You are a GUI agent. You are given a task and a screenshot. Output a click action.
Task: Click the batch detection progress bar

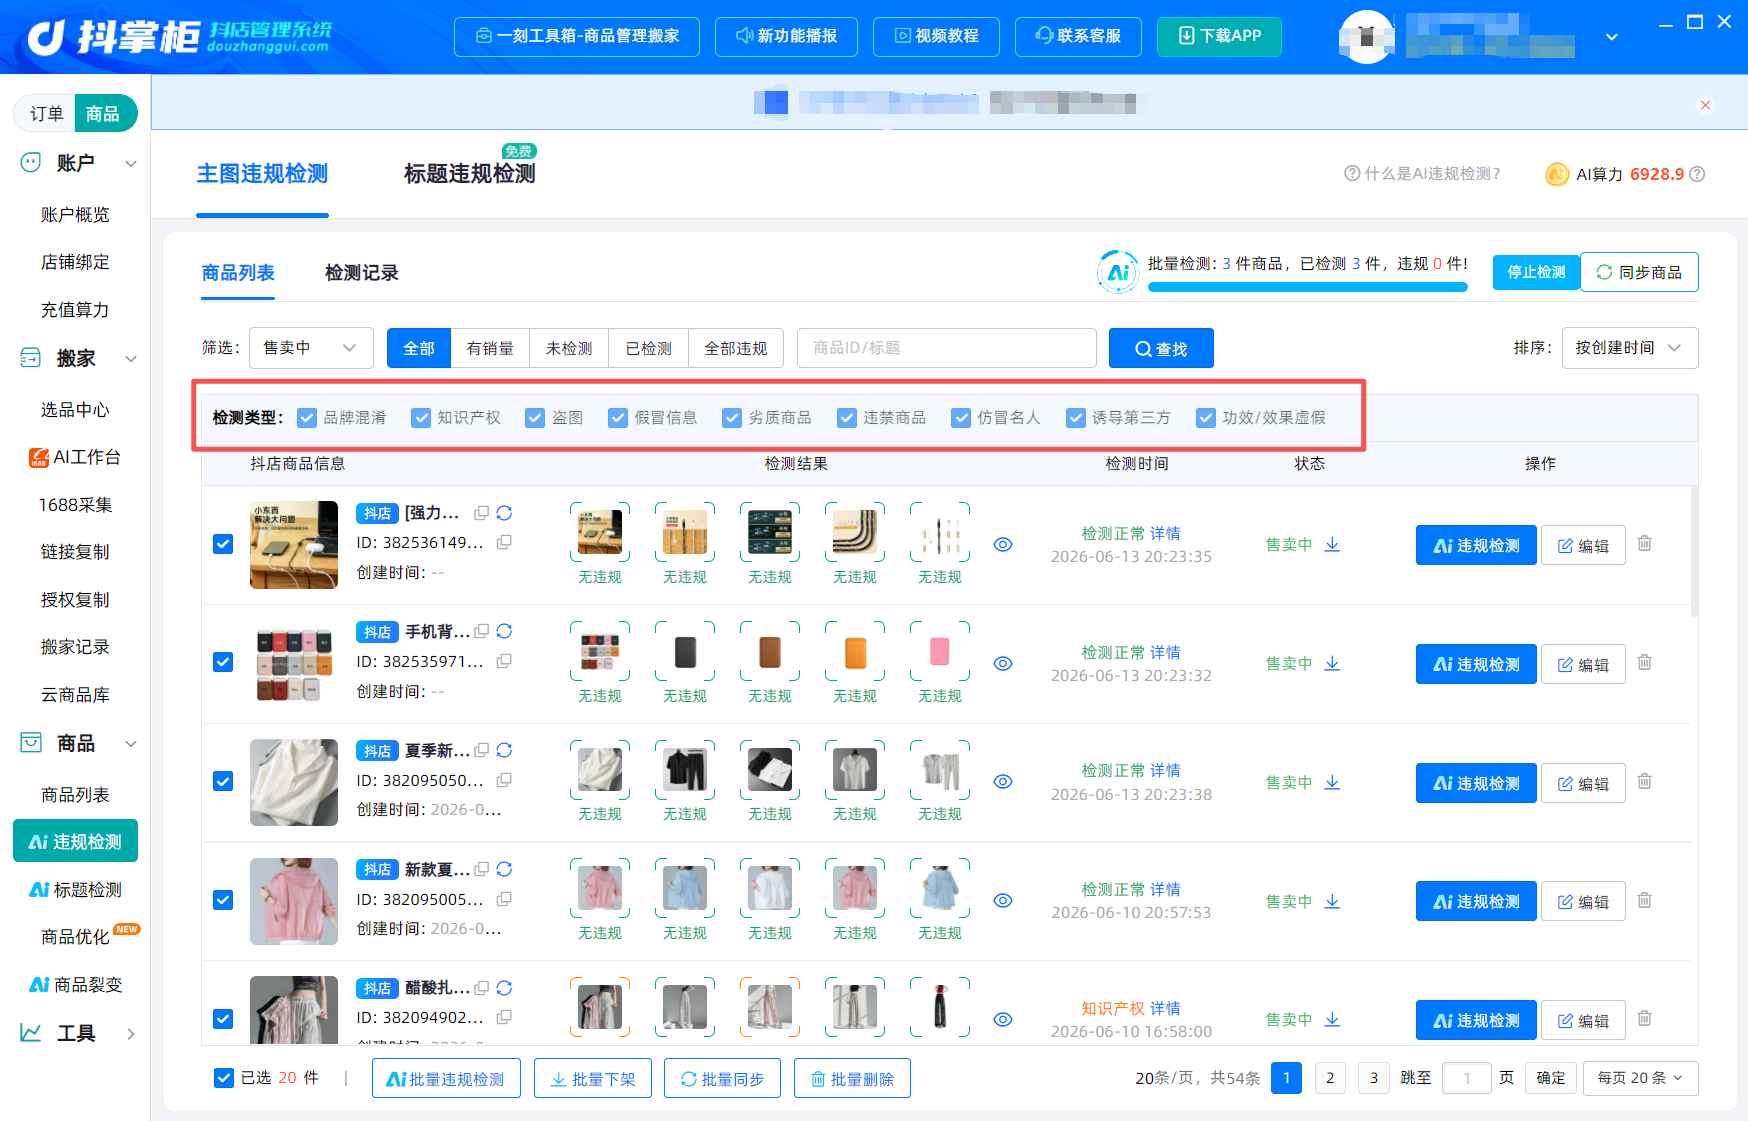(x=1307, y=287)
